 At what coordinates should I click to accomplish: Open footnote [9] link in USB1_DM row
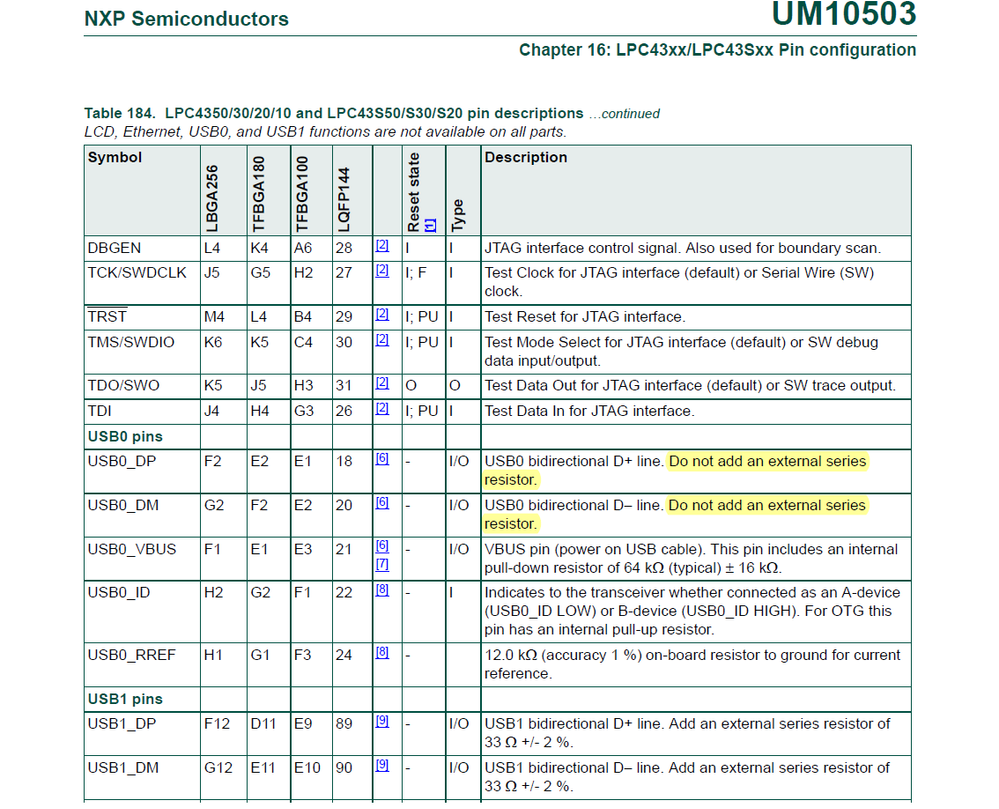382,765
